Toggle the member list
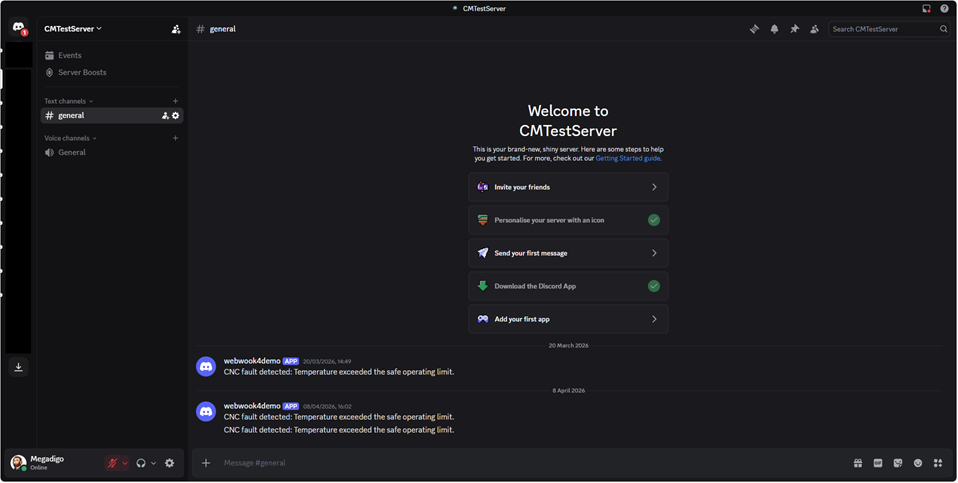The width and height of the screenshot is (958, 483). click(x=814, y=29)
